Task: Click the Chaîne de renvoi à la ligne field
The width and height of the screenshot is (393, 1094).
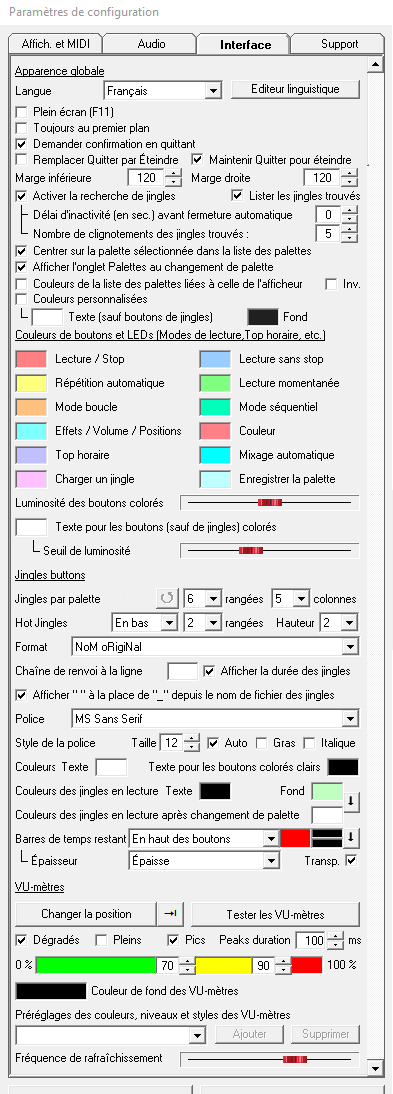Action: 183,671
